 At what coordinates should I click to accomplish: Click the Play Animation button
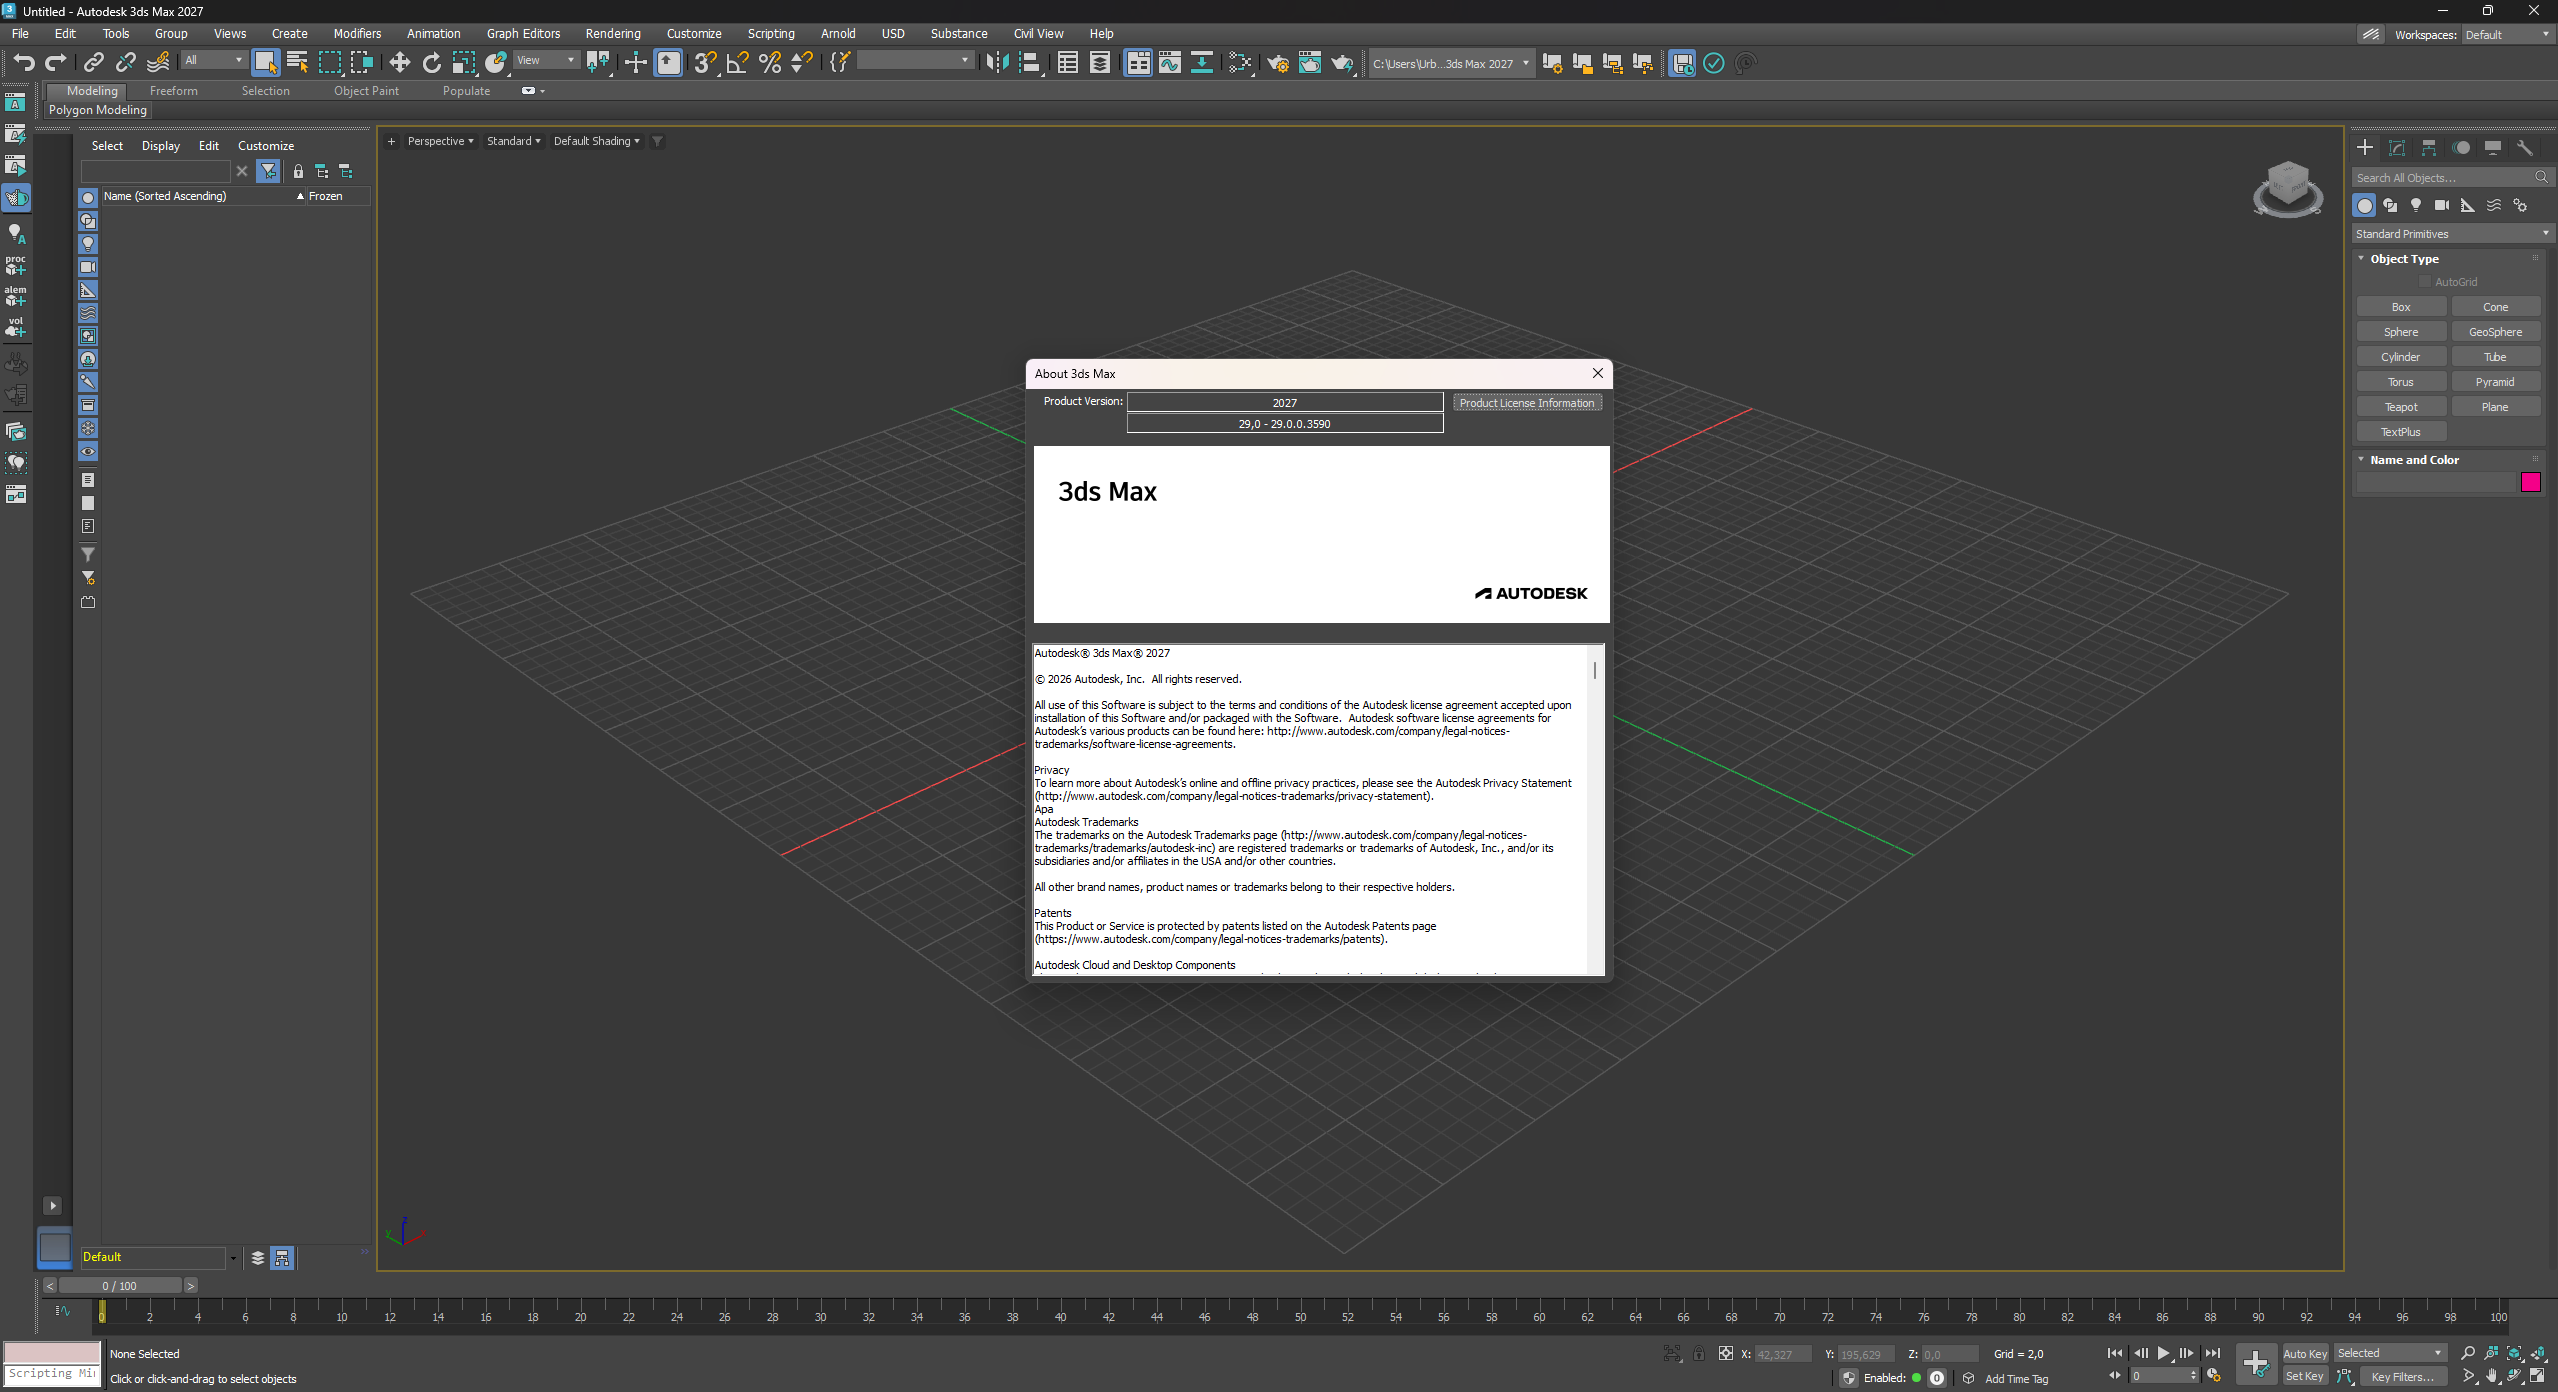tap(2163, 1353)
